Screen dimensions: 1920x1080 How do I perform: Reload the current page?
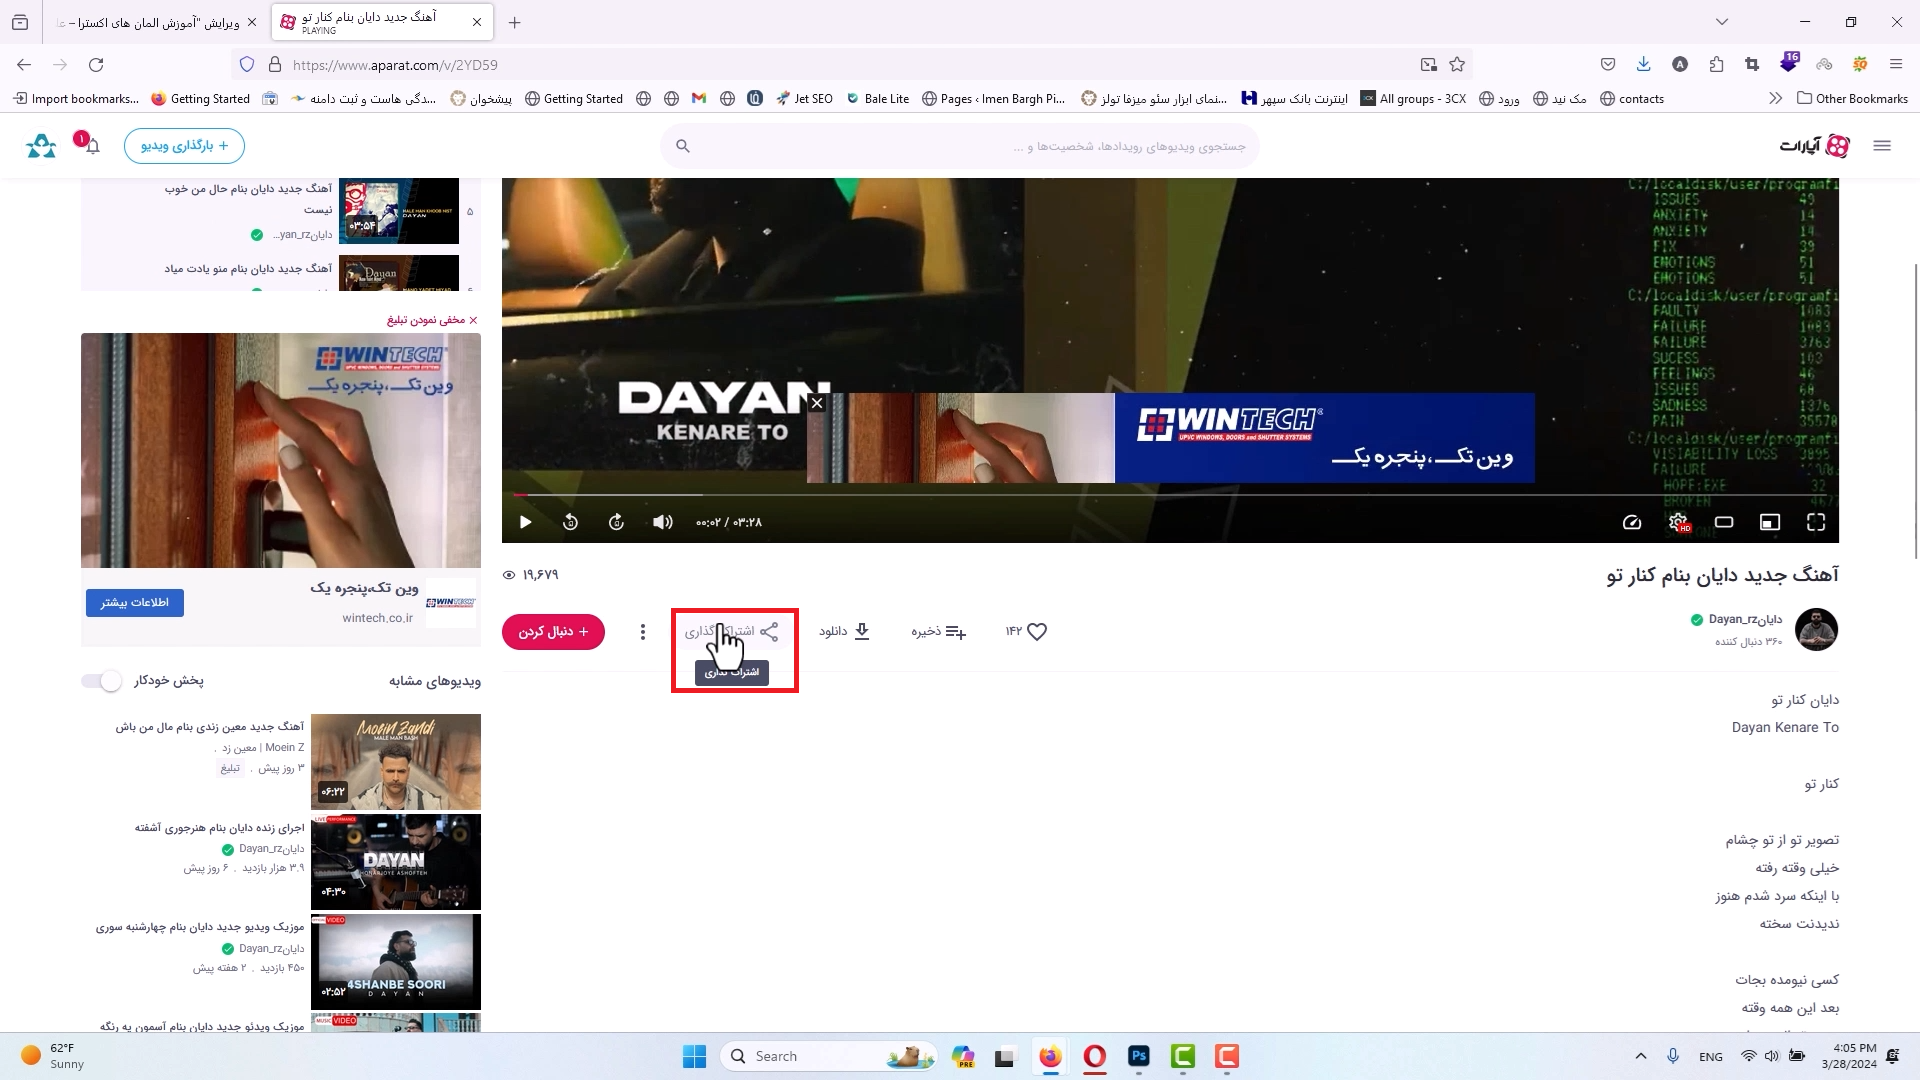point(96,65)
